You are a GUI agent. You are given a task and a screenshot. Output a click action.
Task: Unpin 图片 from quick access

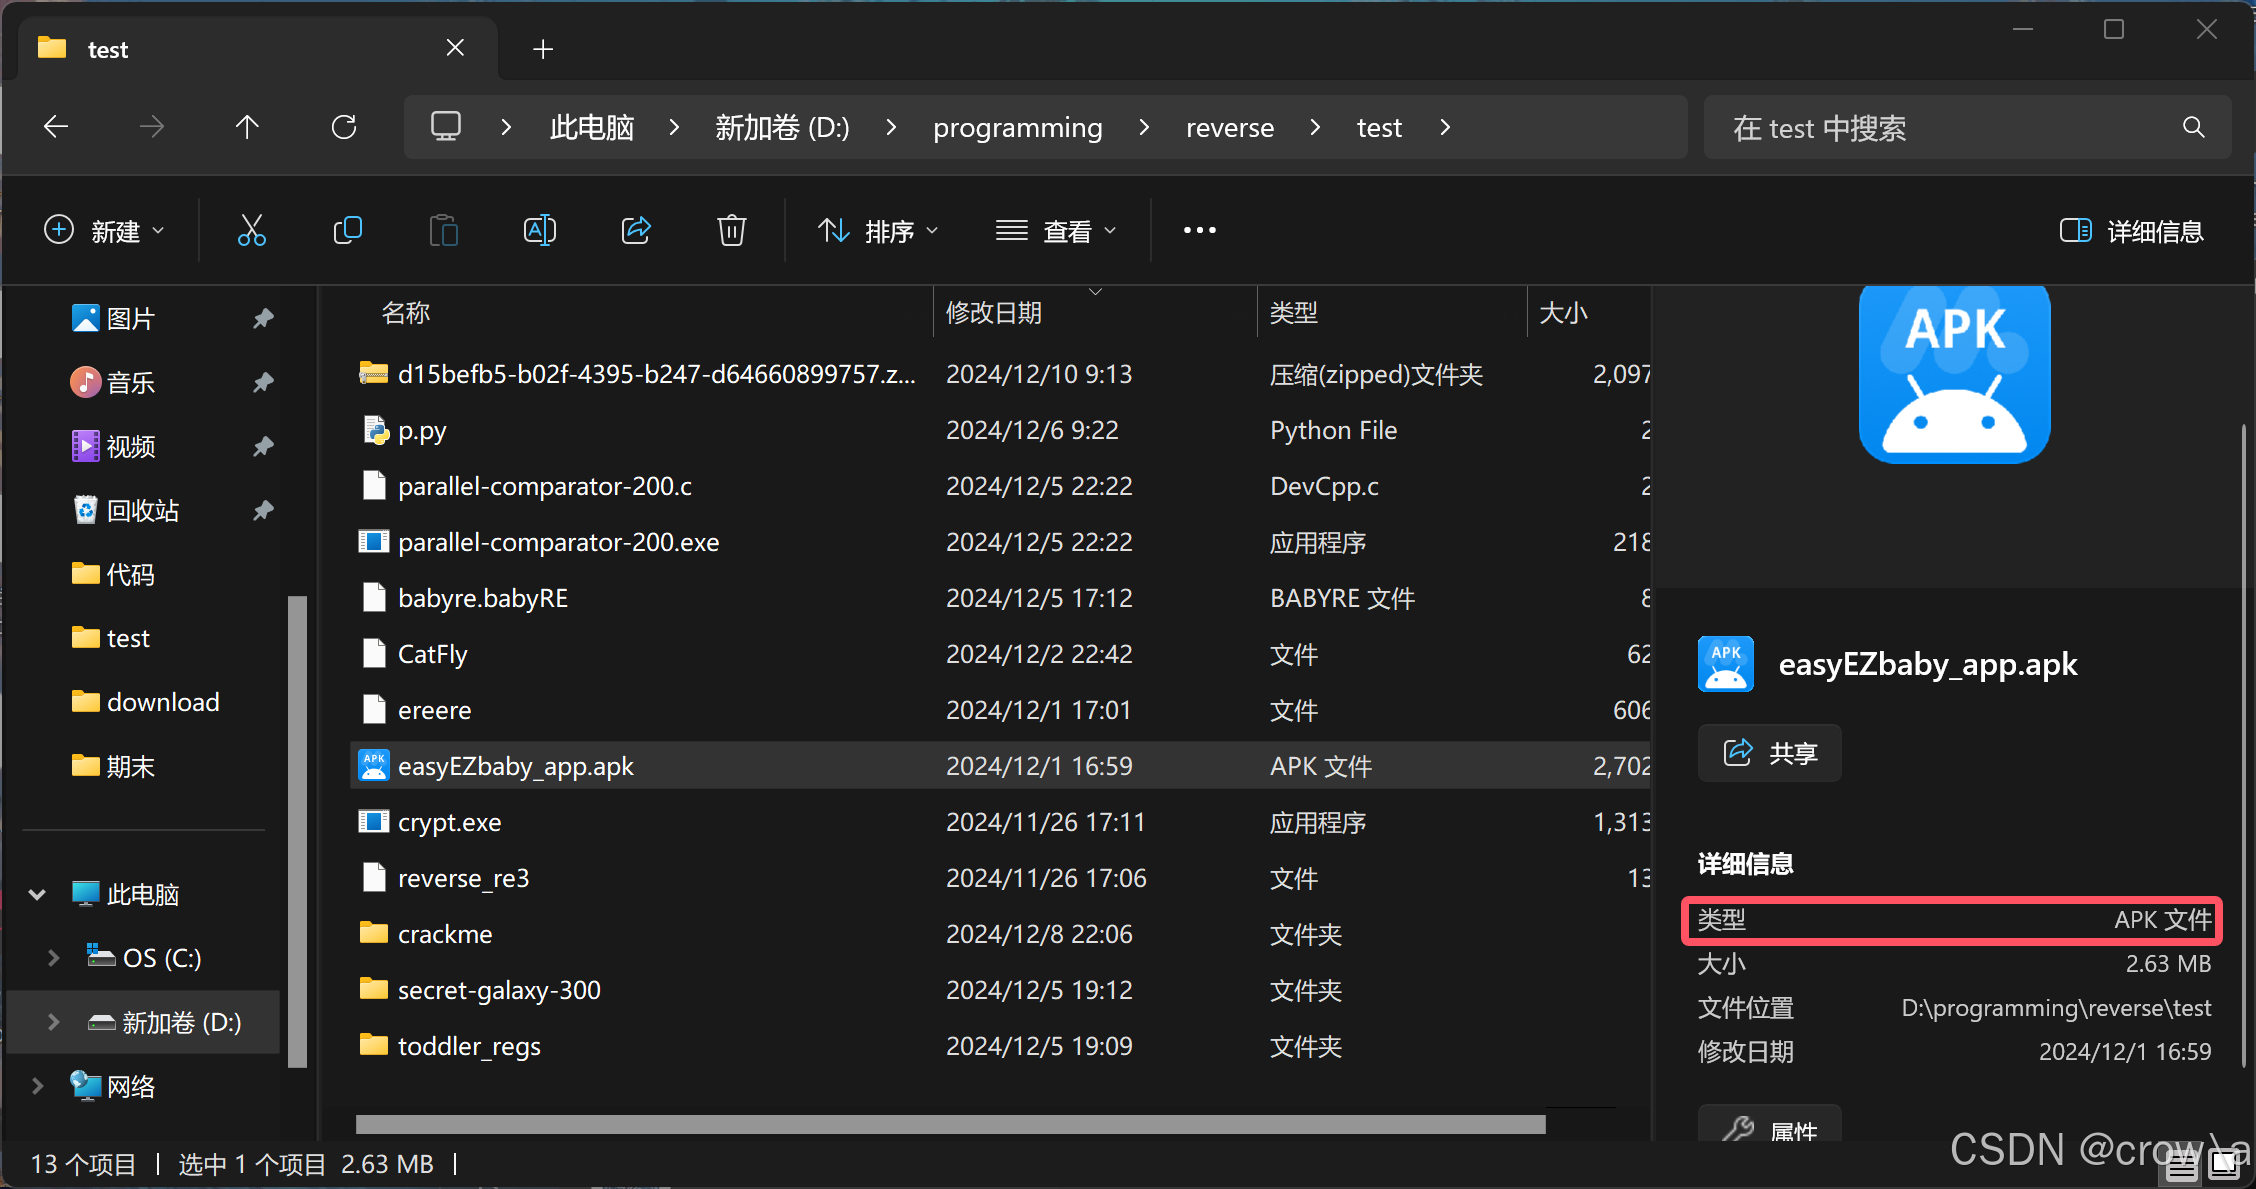[263, 318]
